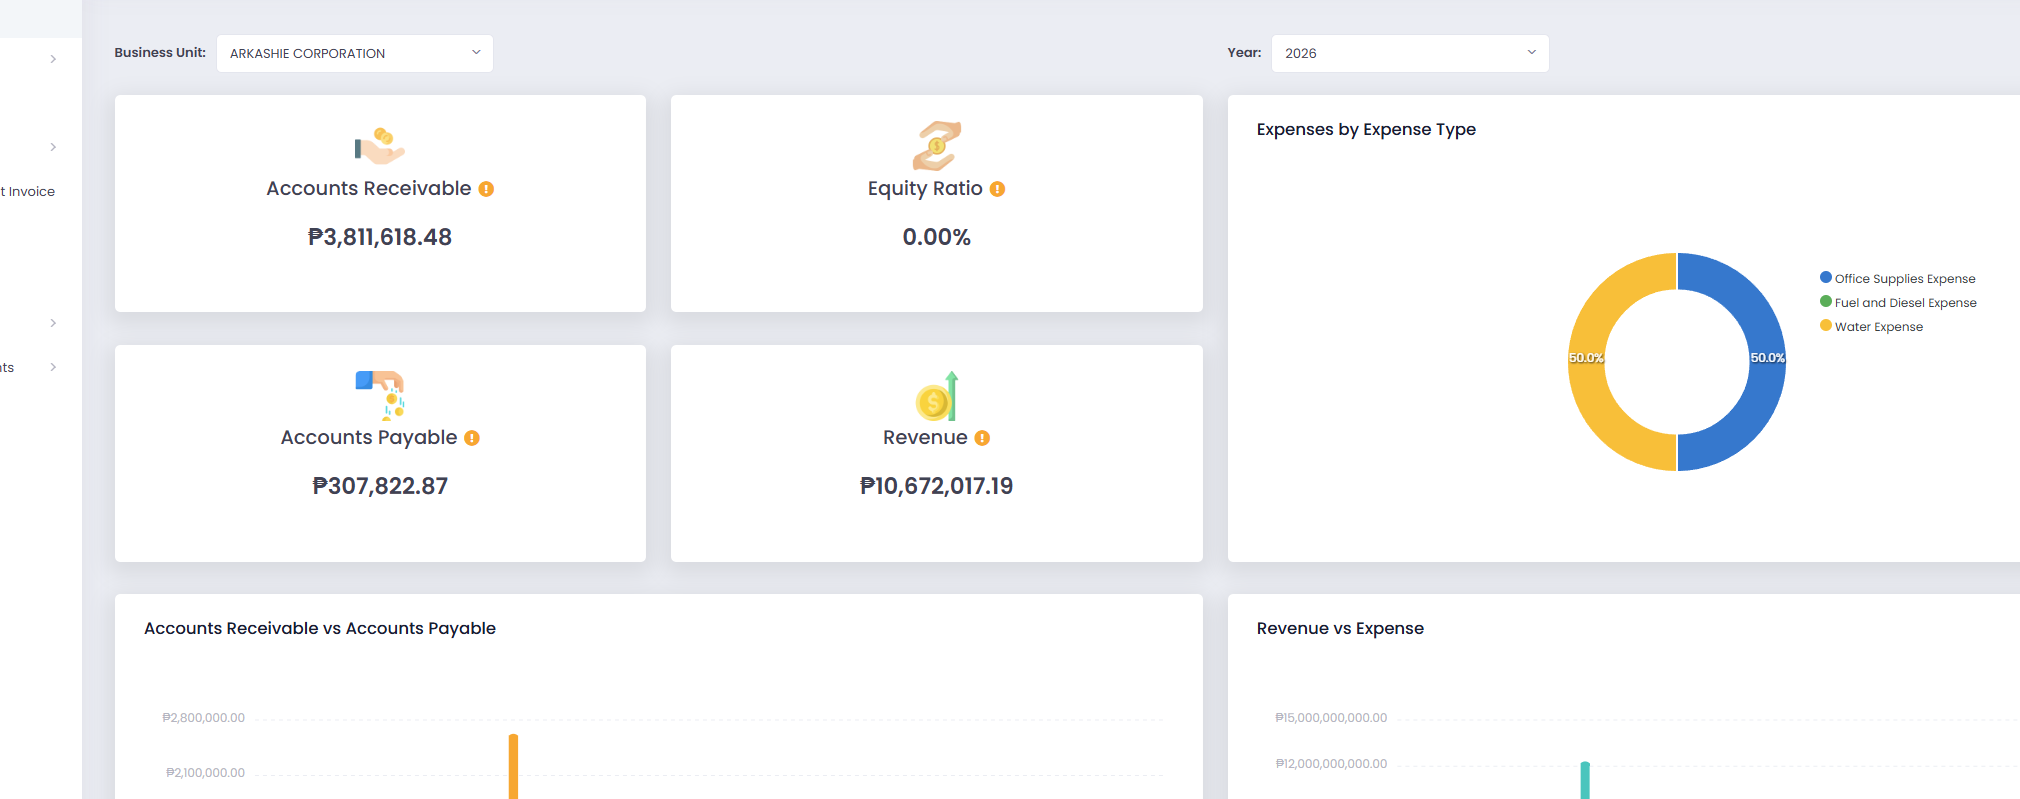Open the Year dropdown showing 2026

point(1410,53)
